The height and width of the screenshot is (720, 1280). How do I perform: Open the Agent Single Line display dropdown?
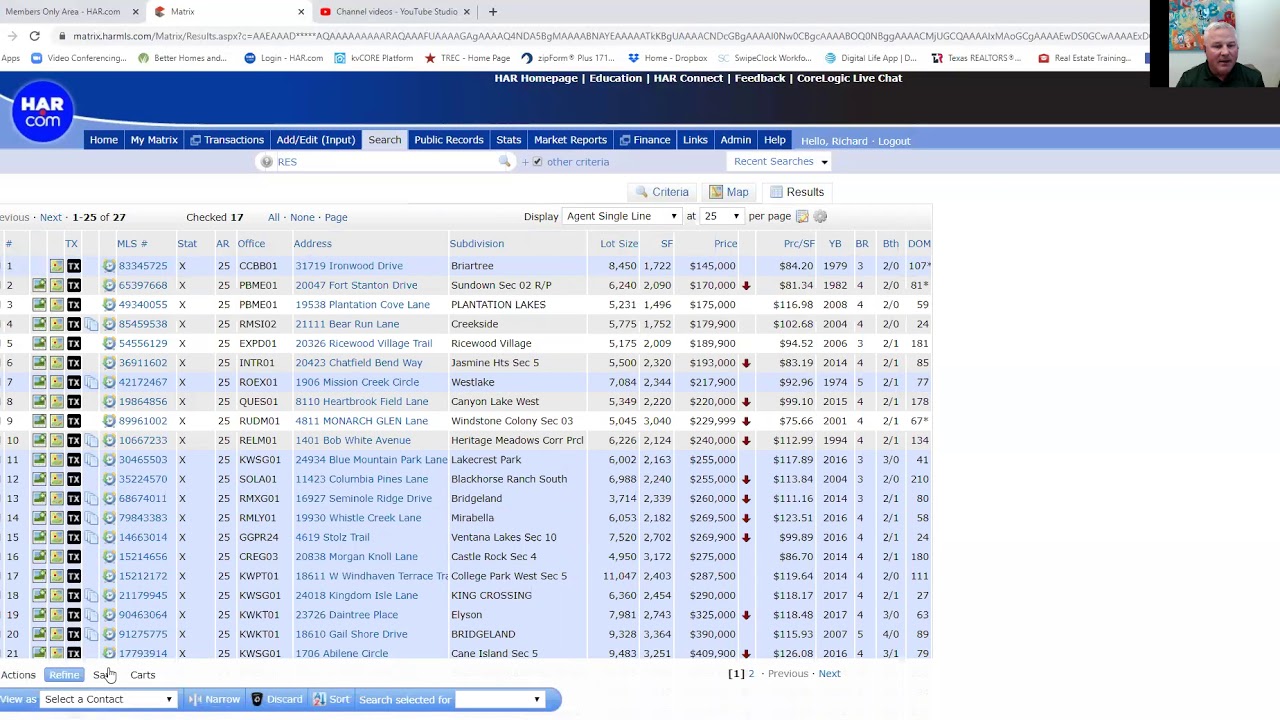(x=621, y=216)
